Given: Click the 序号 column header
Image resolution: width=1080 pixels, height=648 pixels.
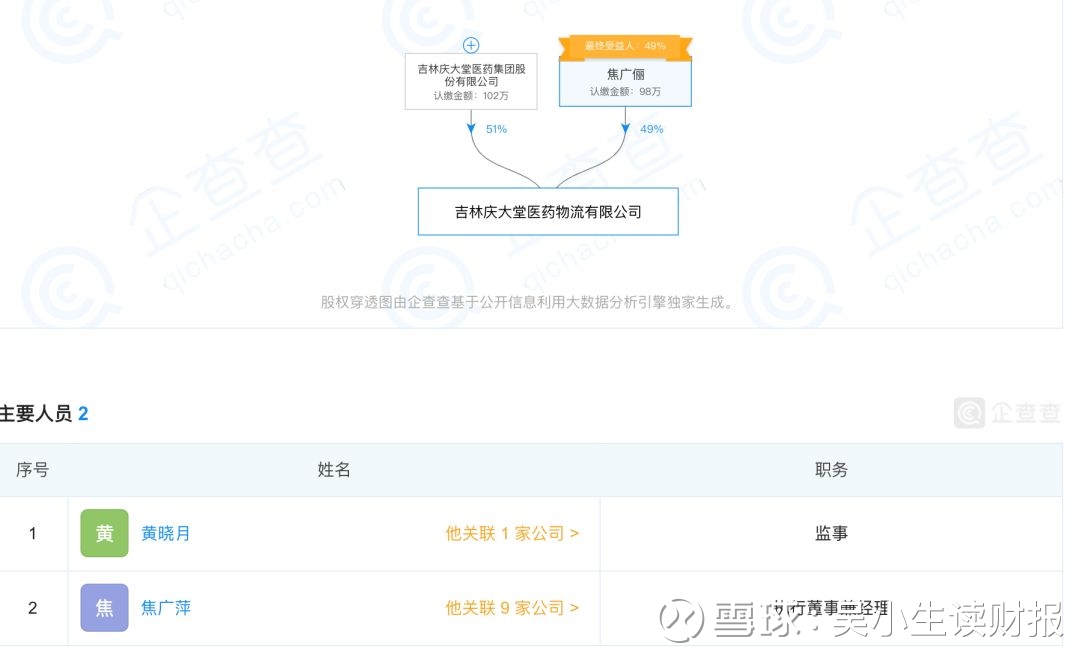Looking at the screenshot, I should coord(33,470).
